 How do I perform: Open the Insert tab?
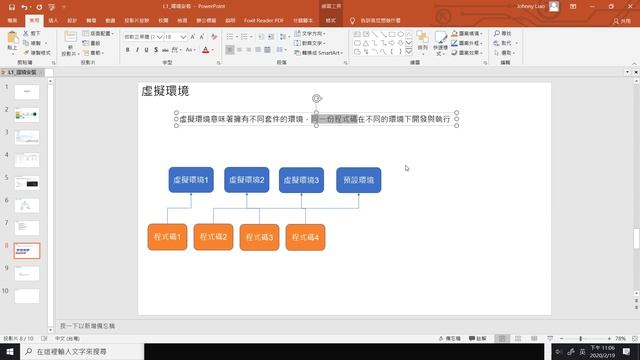coord(53,20)
